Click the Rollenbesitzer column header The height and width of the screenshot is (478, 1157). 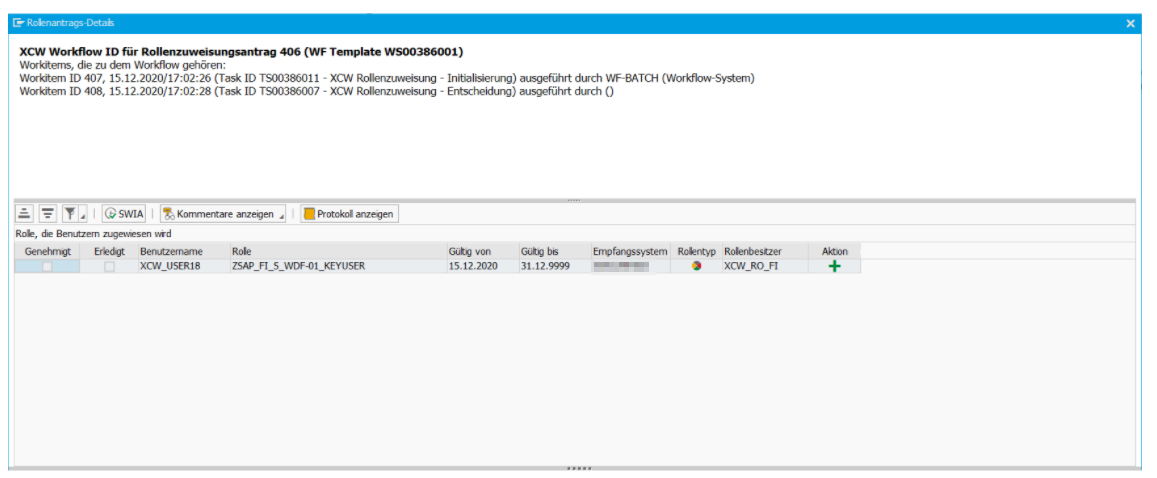point(765,252)
